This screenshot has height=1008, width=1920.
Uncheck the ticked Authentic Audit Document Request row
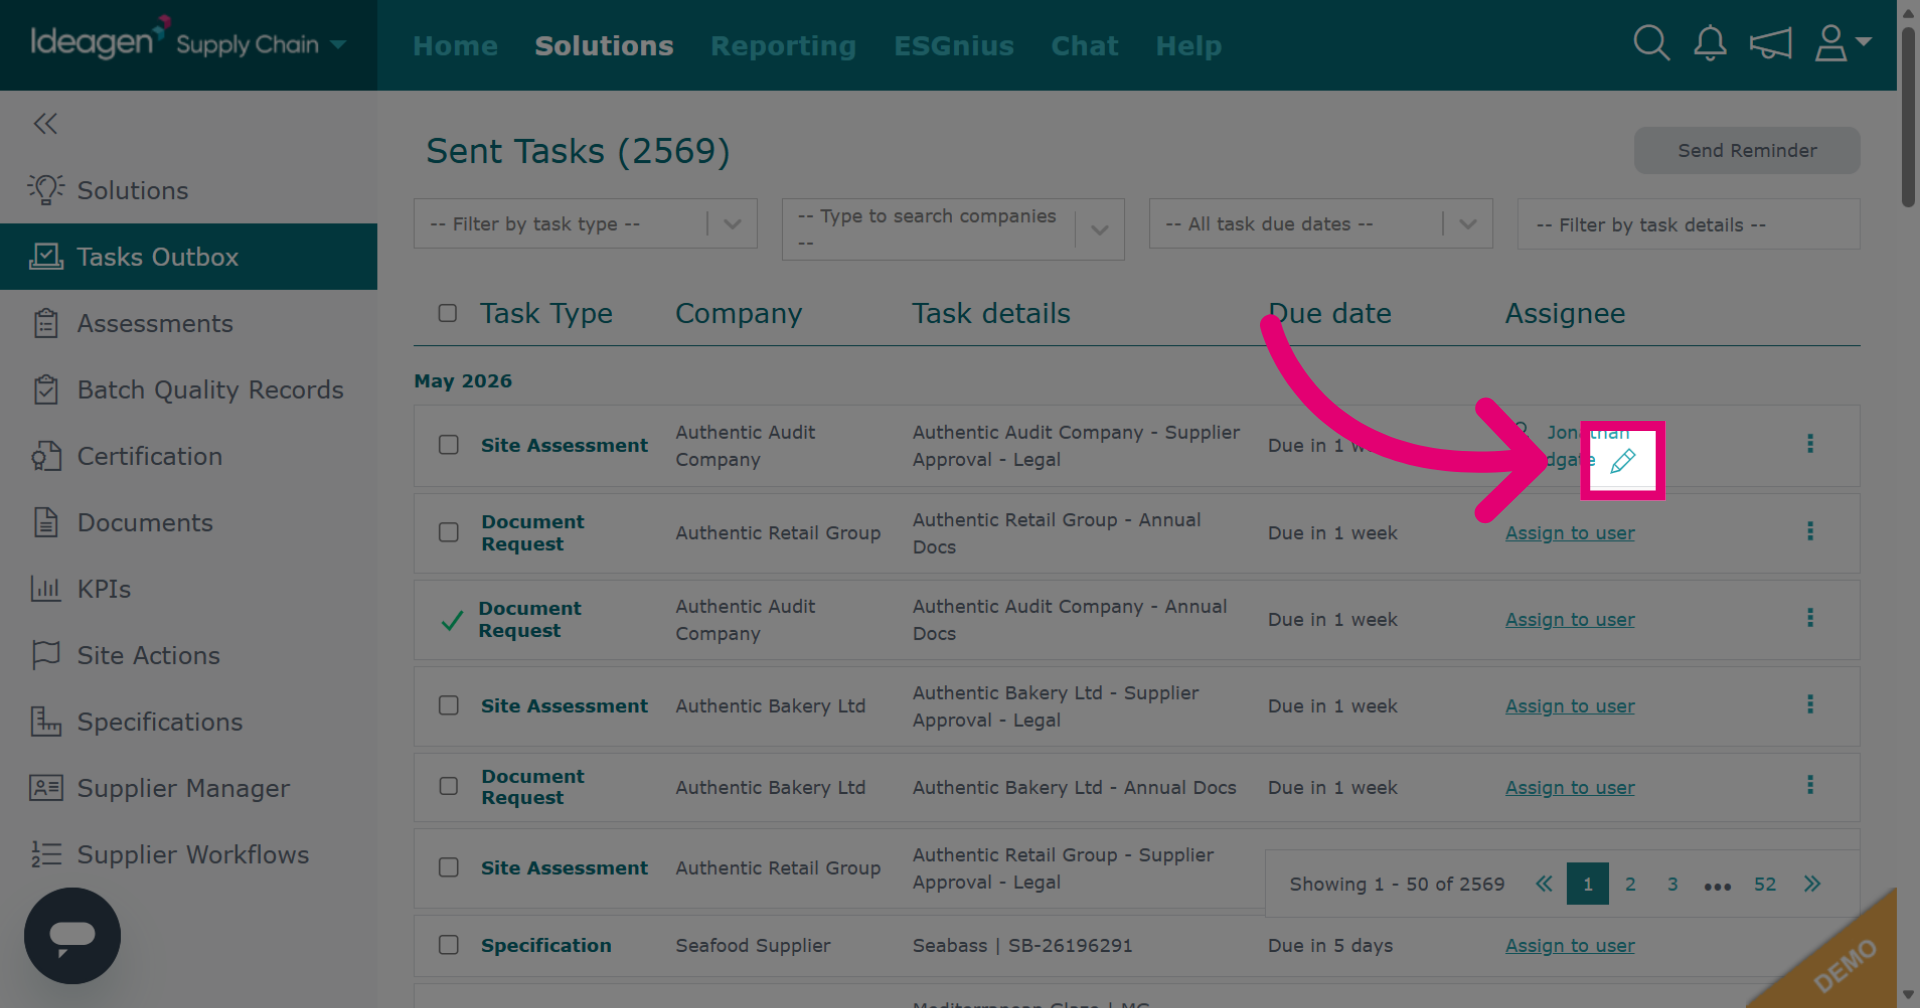pyautogui.click(x=452, y=620)
